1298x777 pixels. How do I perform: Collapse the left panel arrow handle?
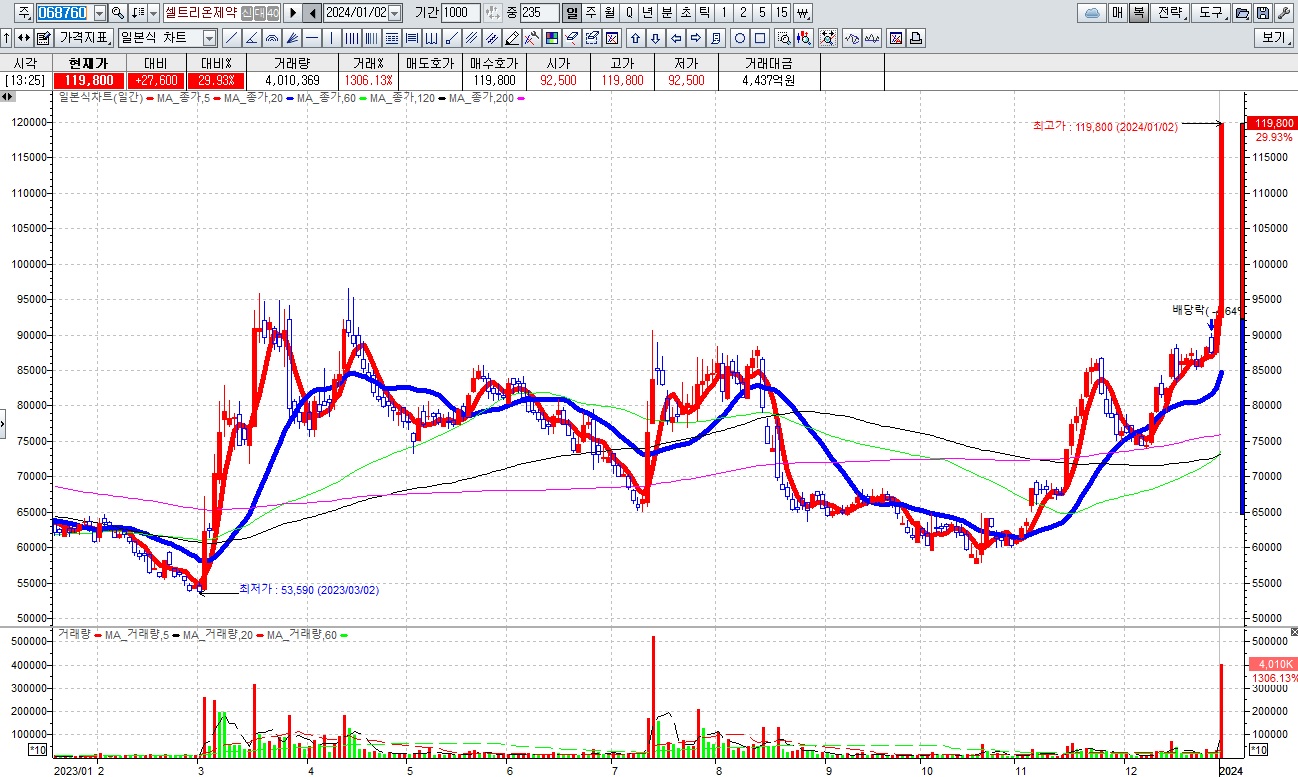(3, 423)
